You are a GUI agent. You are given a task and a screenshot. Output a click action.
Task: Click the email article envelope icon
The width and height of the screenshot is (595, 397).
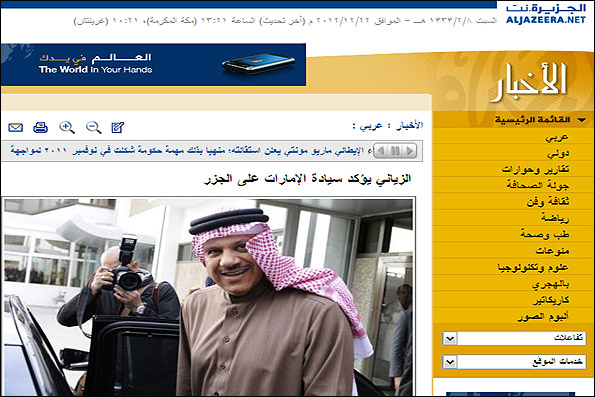point(16,128)
